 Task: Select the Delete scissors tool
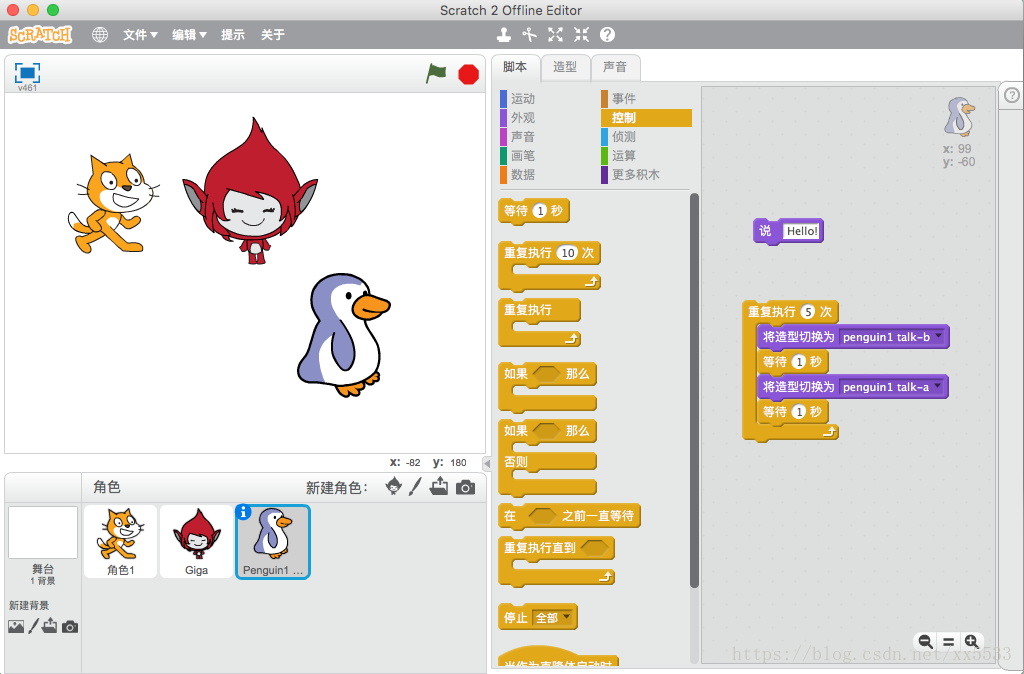pos(530,35)
